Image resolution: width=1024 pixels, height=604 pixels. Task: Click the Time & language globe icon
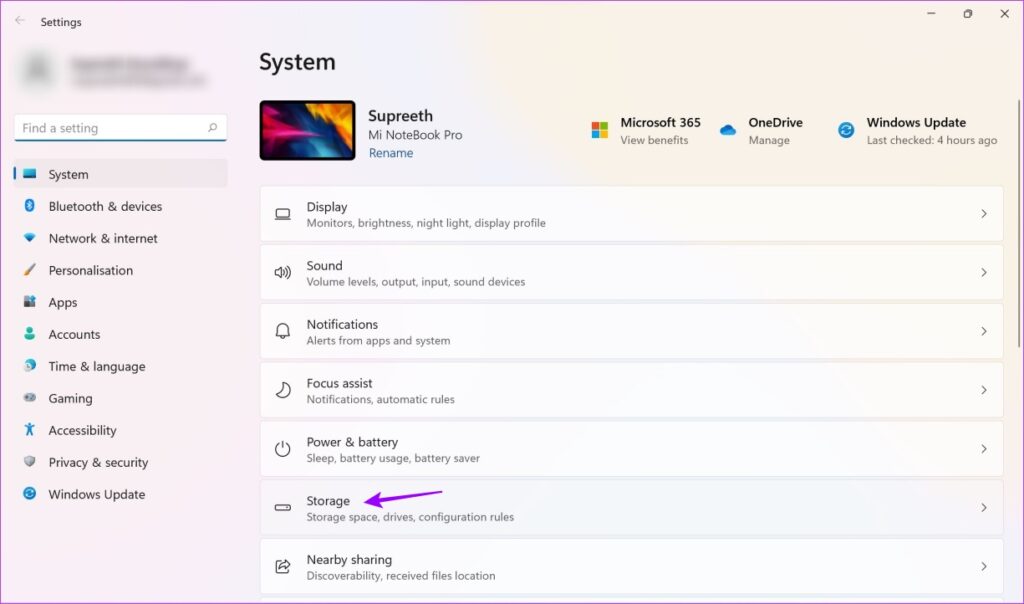coord(29,366)
